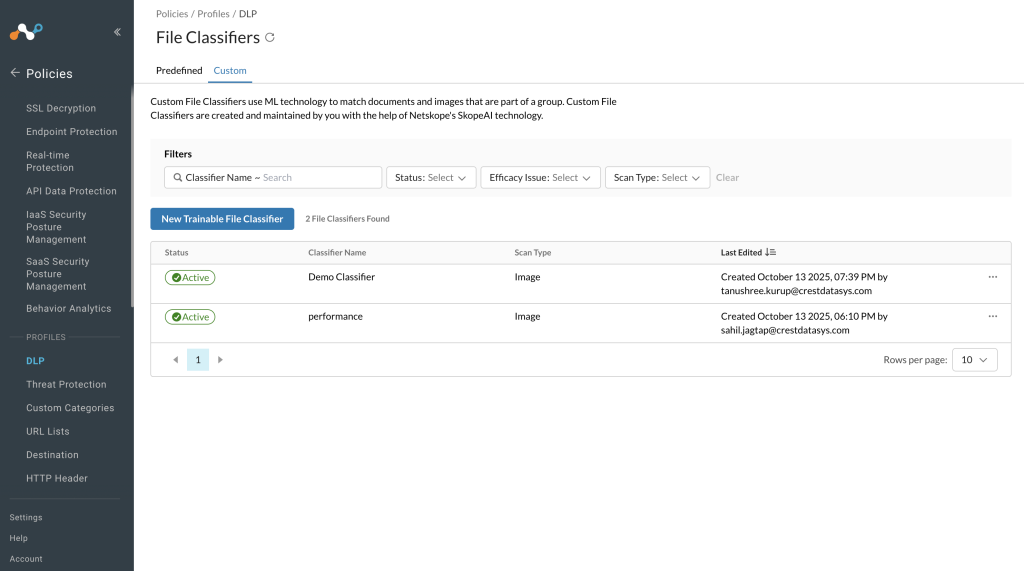
Task: Click Active status badge for Demo Classifier
Action: pyautogui.click(x=190, y=278)
